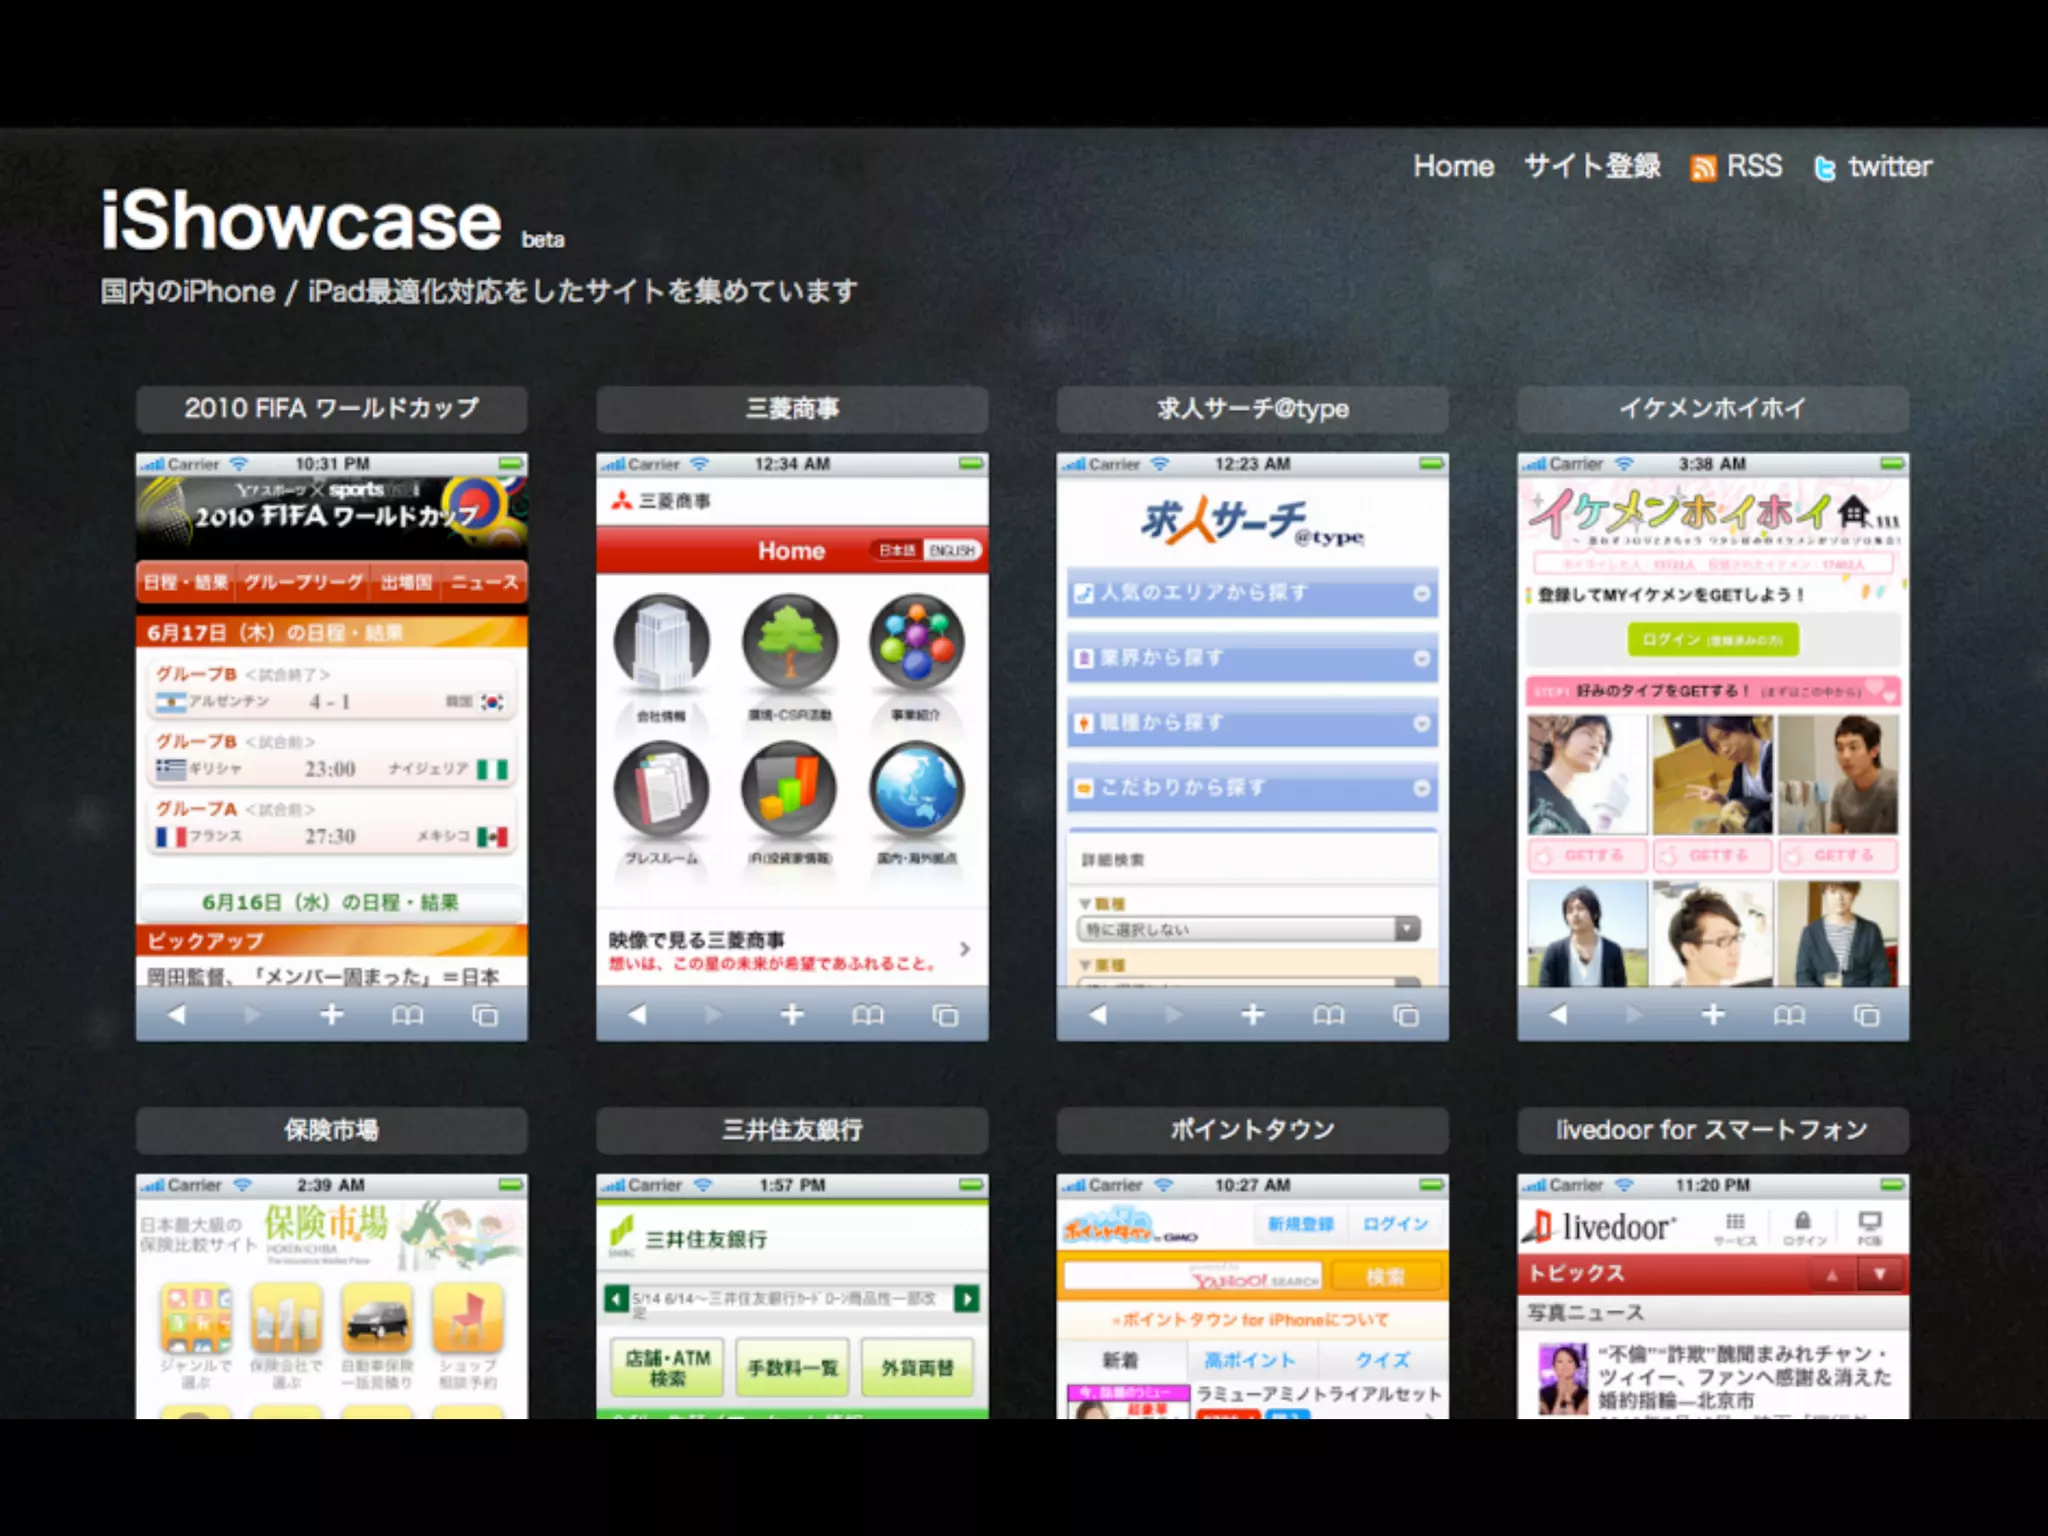
Task: Tap the globe icon in Mitsubishi thumbnail
Action: pyautogui.click(x=917, y=788)
